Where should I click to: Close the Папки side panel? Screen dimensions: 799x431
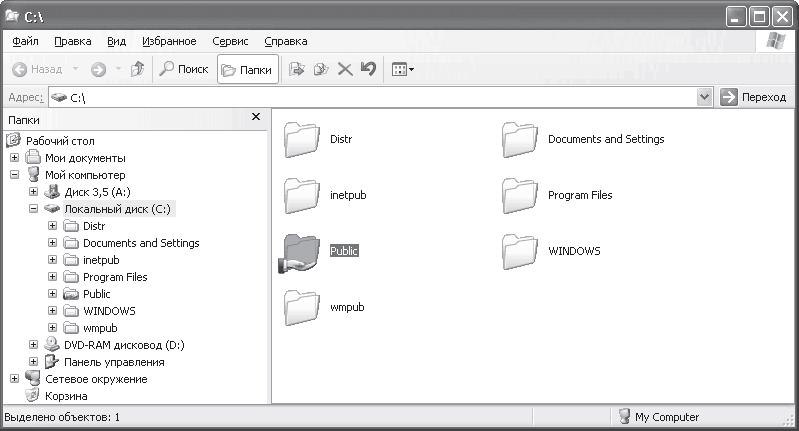pyautogui.click(x=256, y=117)
